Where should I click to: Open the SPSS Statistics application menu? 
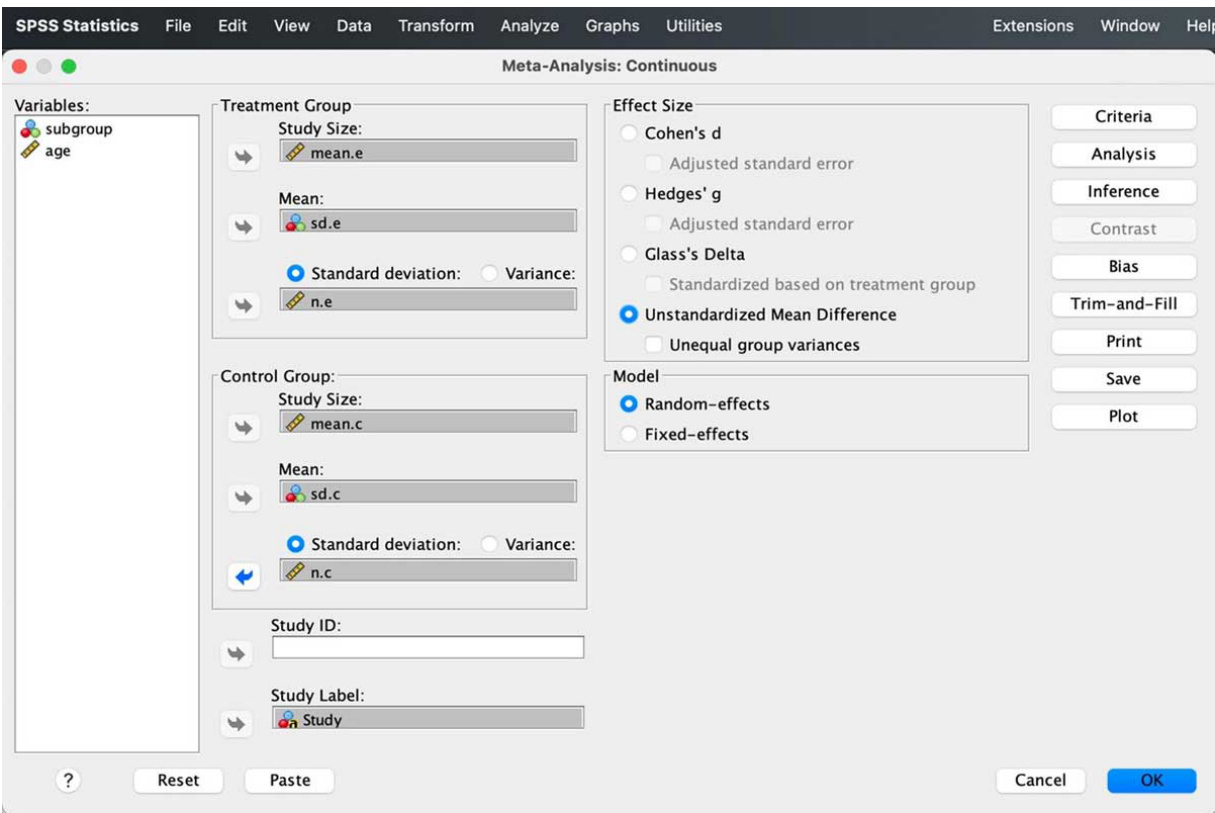click(77, 26)
